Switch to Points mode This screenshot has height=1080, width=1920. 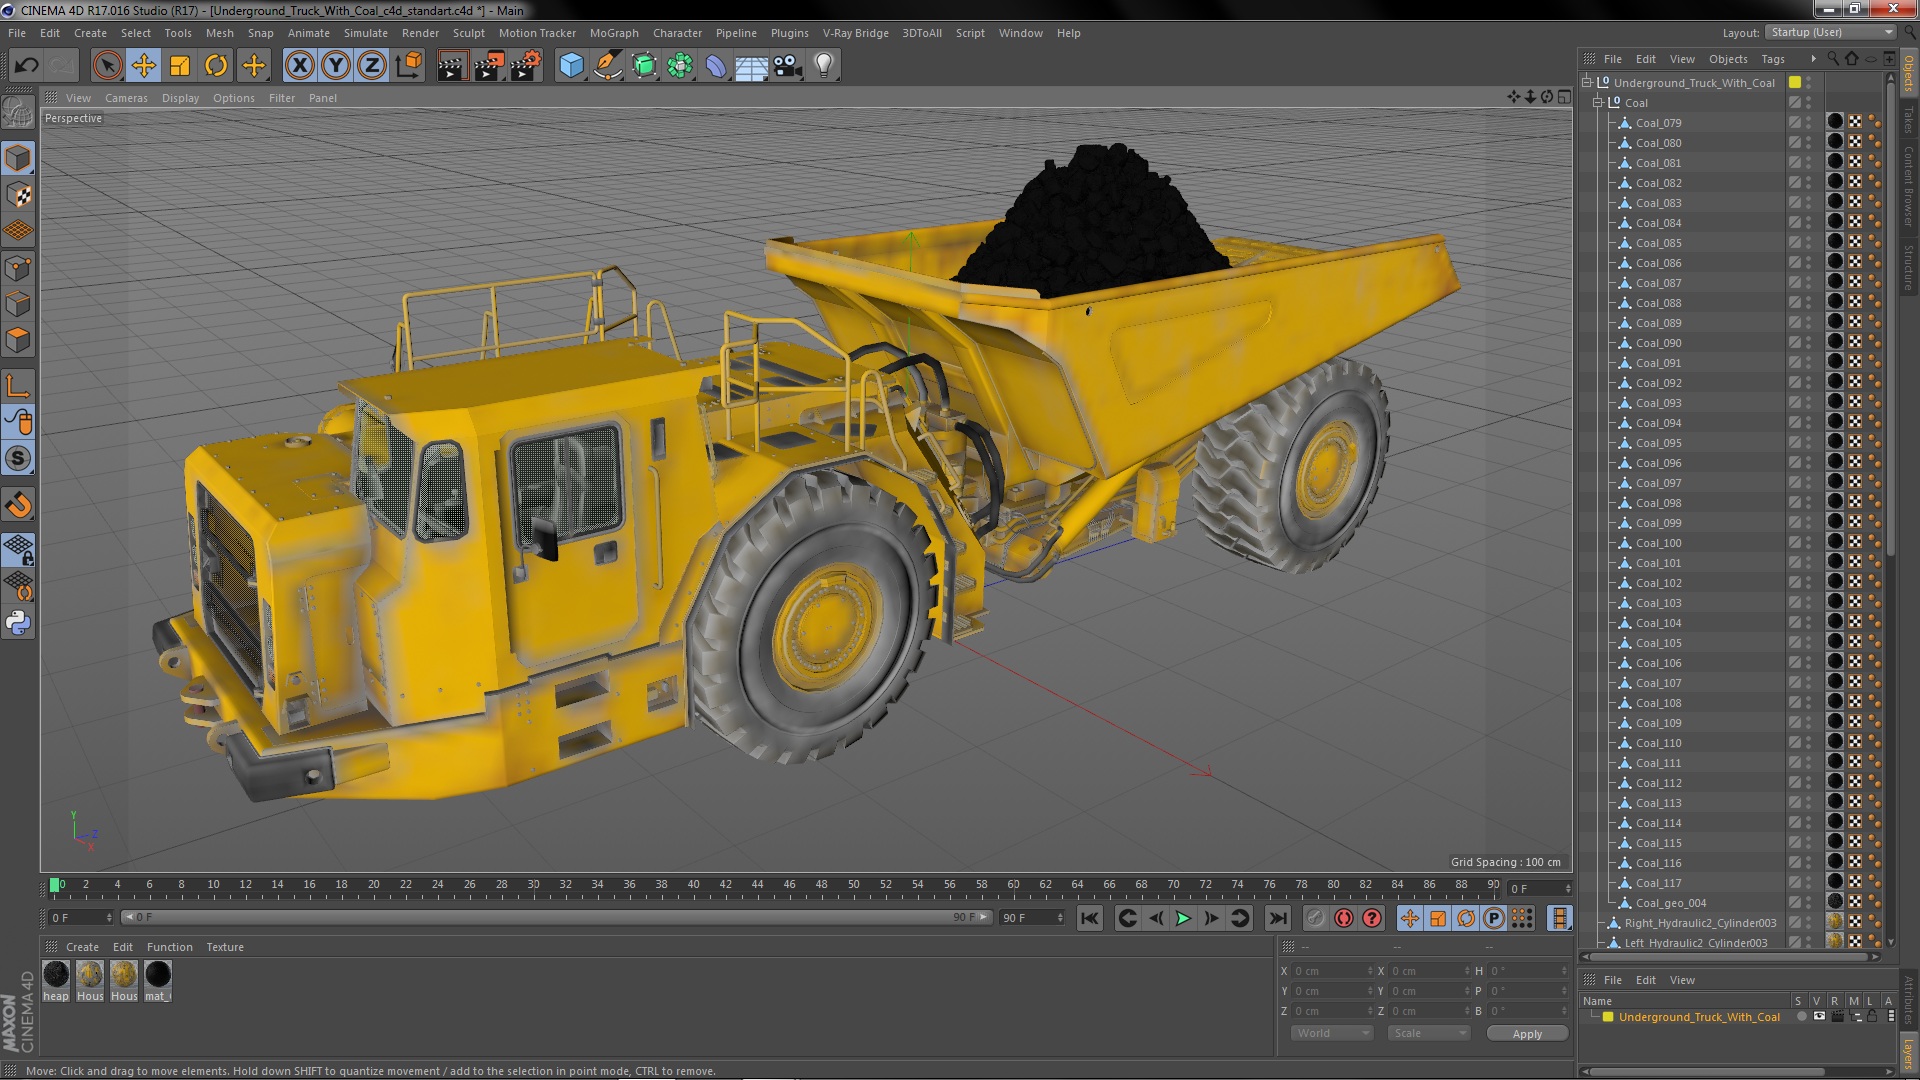18,268
